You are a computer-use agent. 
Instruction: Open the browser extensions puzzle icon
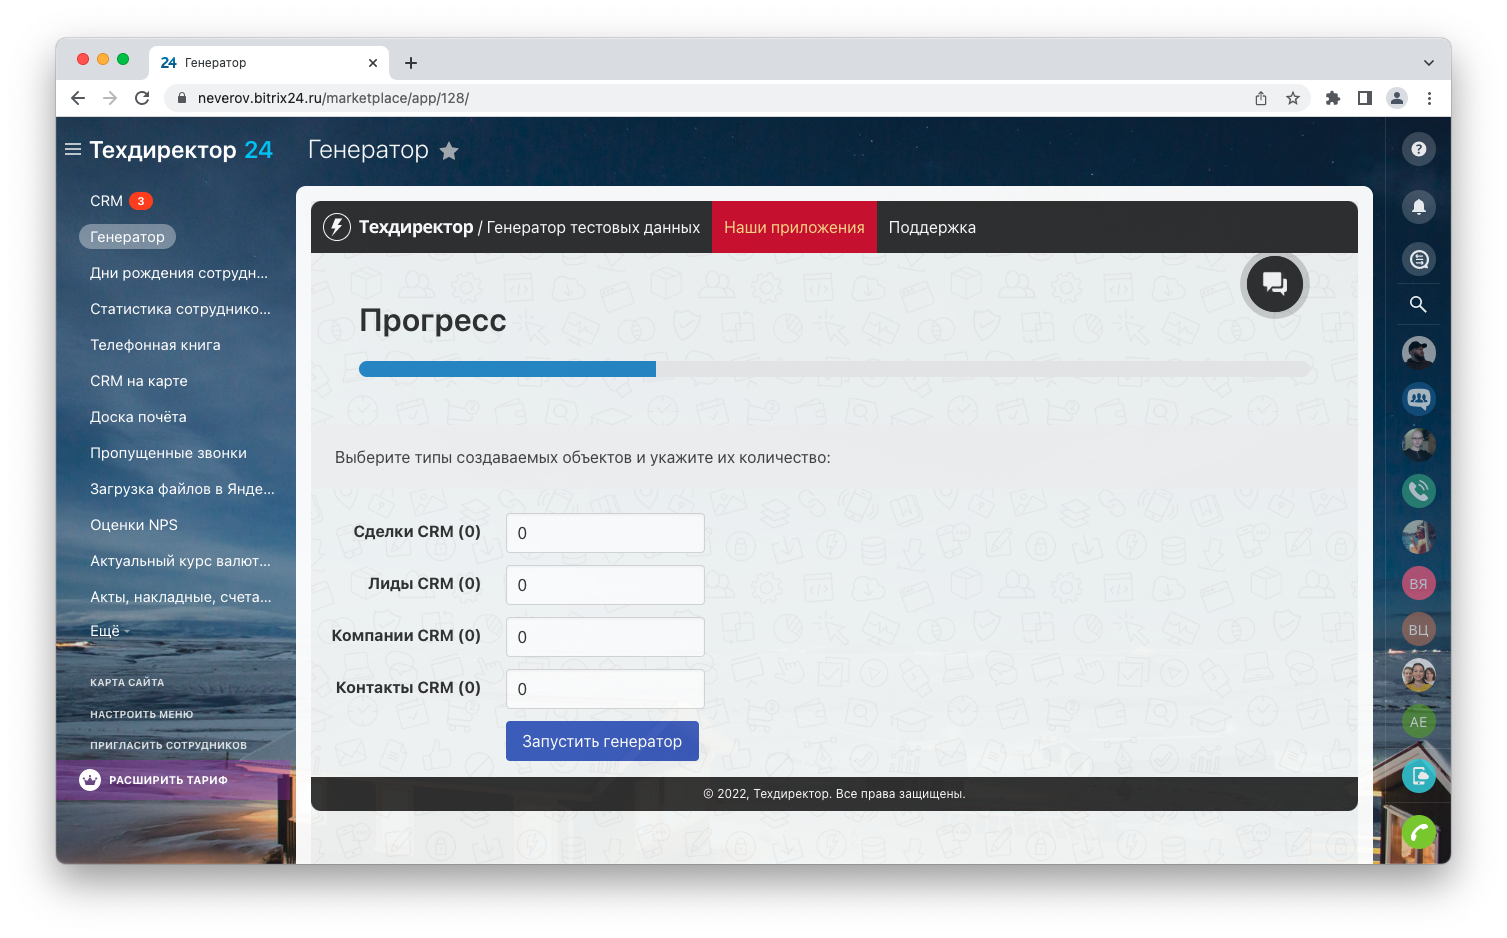[x=1332, y=98]
